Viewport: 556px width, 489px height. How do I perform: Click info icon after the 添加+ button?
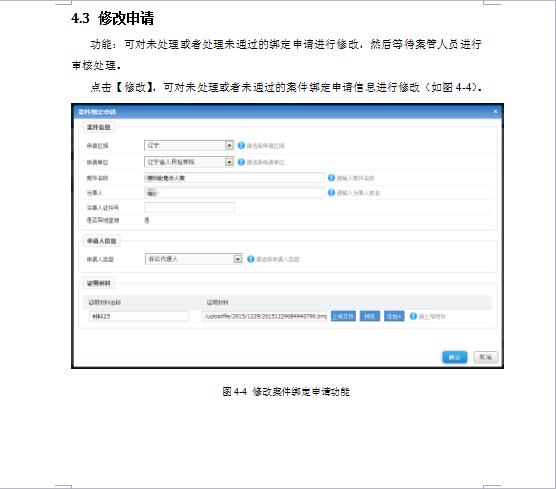pyautogui.click(x=413, y=316)
